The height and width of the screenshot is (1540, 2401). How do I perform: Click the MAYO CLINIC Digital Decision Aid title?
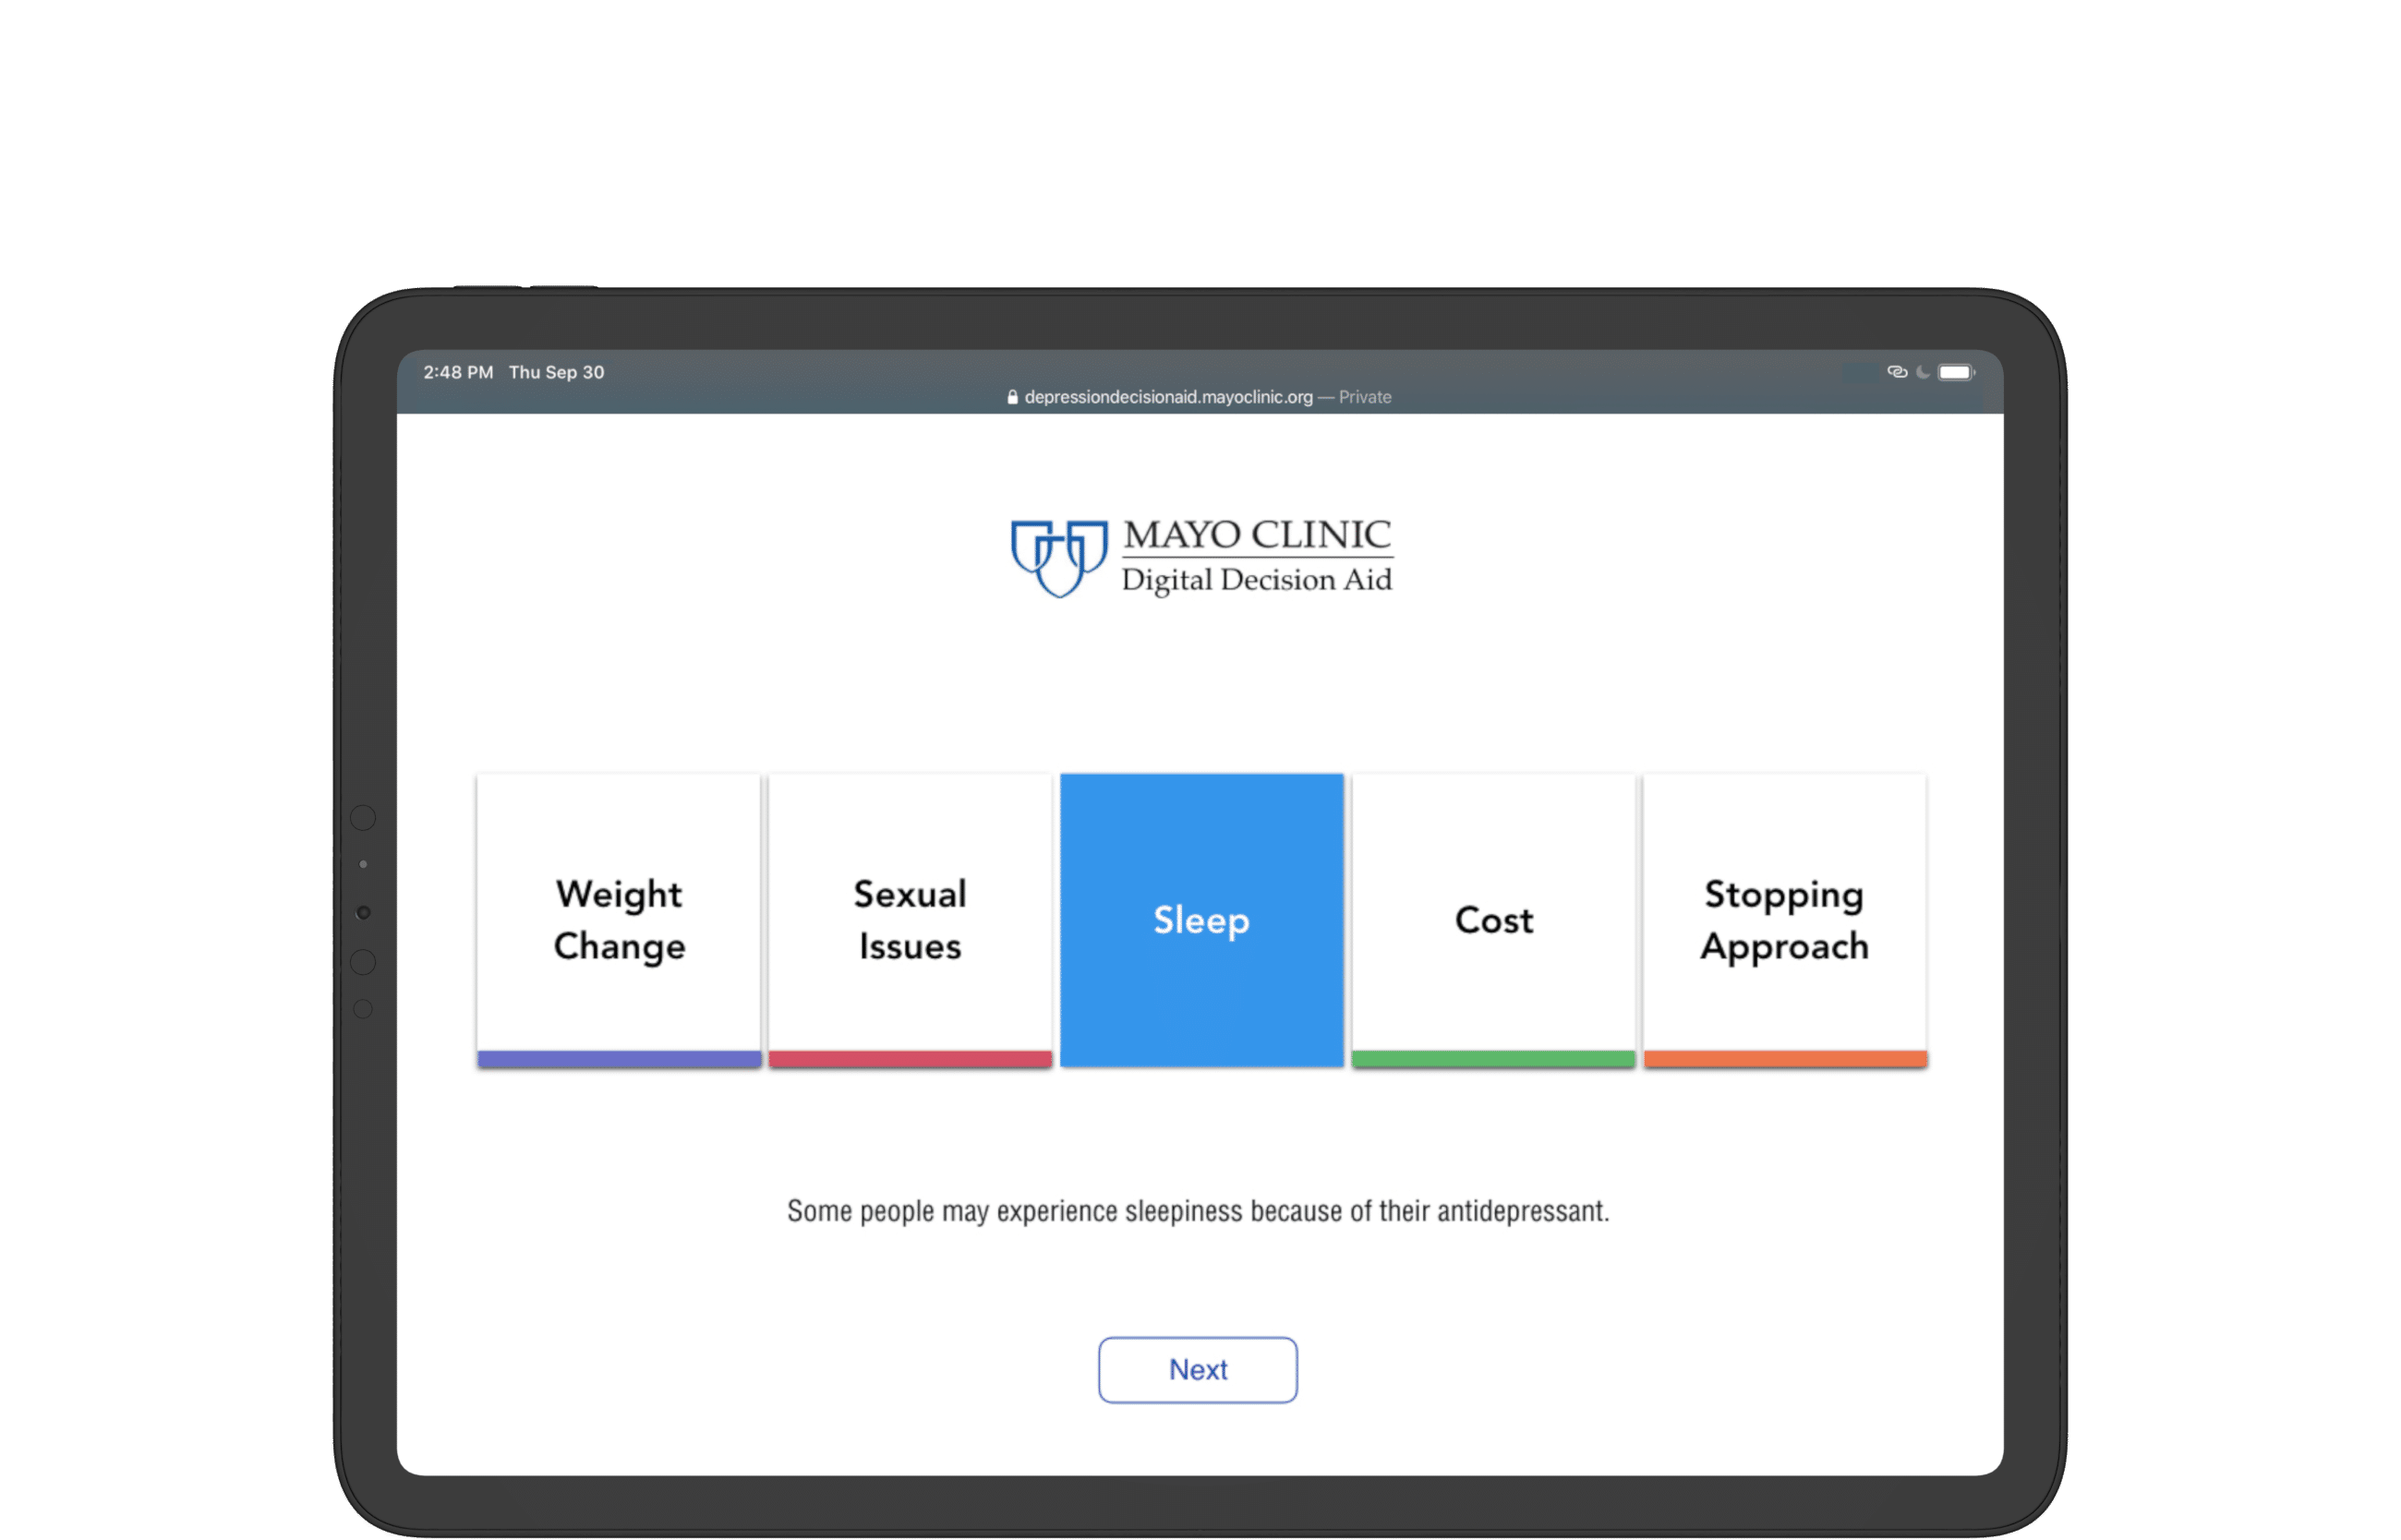click(x=1257, y=556)
